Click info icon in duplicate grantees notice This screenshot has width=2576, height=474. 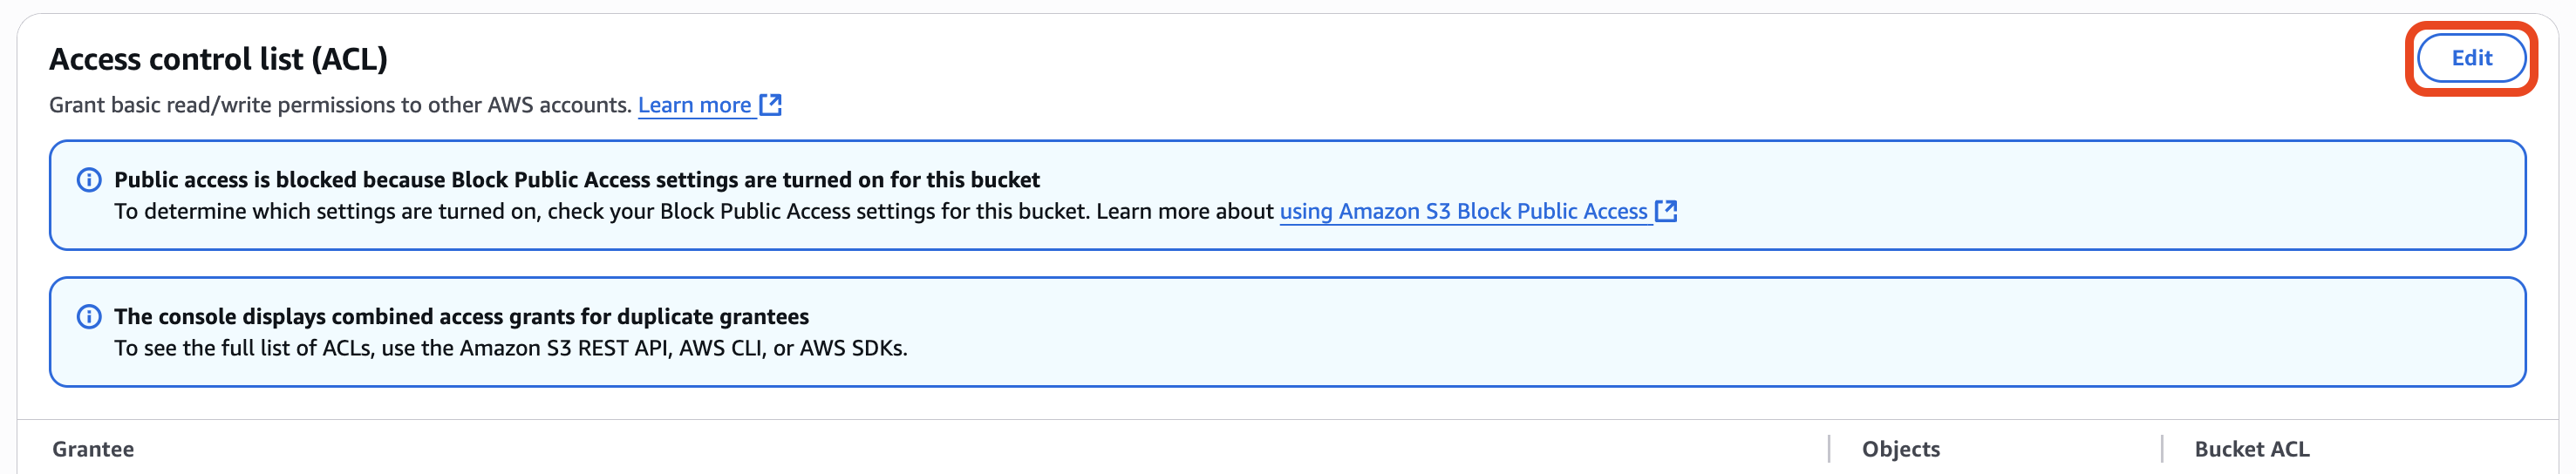(x=89, y=317)
